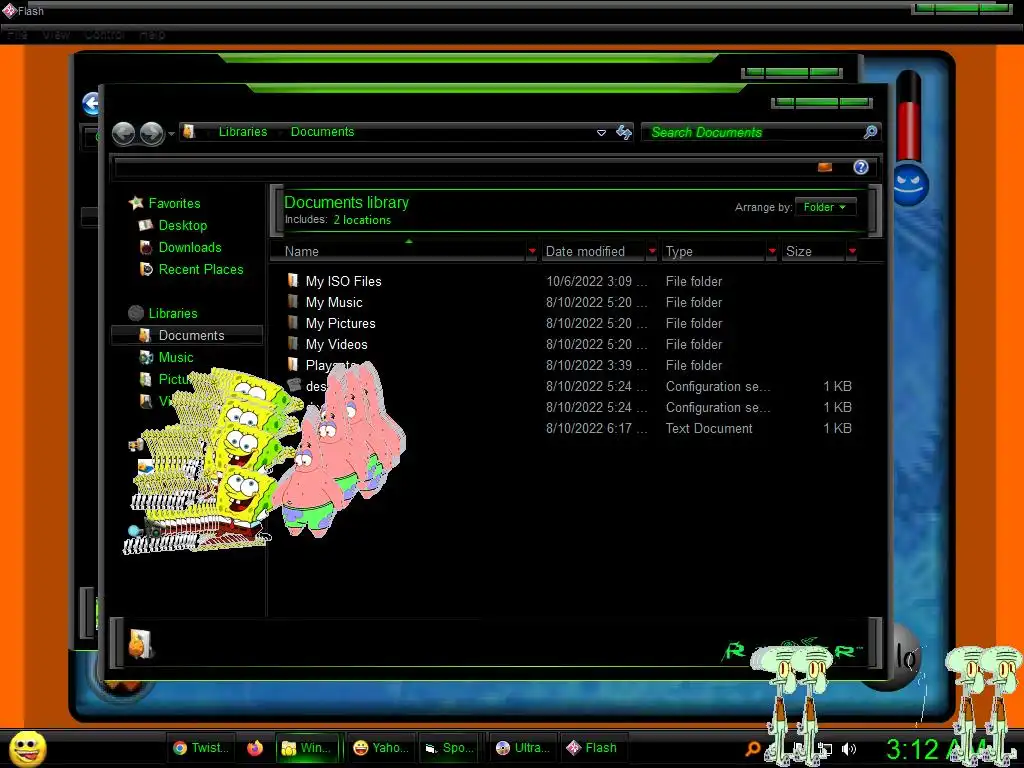Click the search magnifier in Search Documents
The height and width of the screenshot is (768, 1024).
point(870,133)
